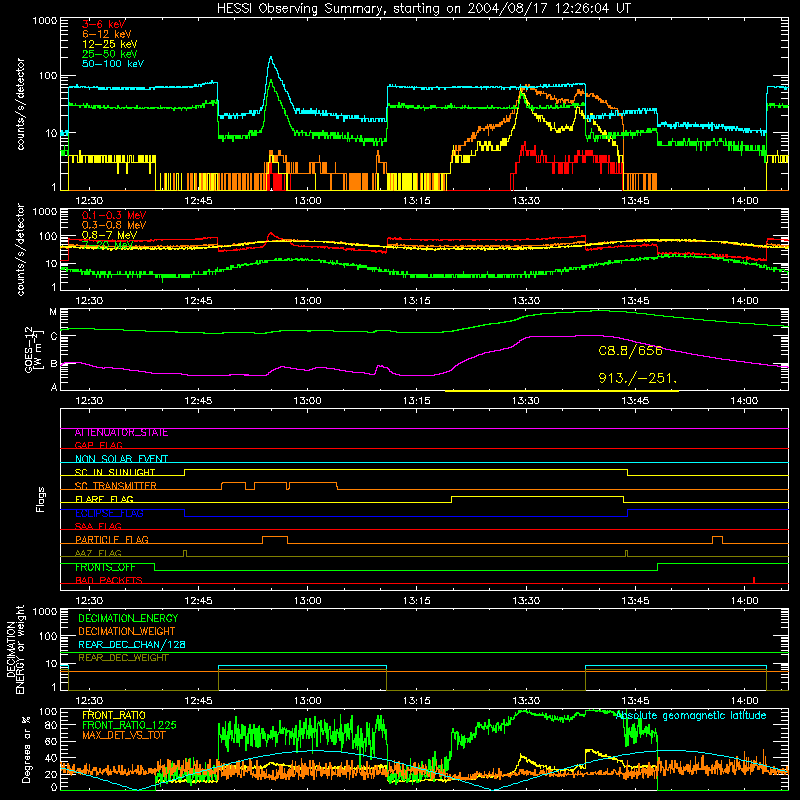Viewport: 800px width, 800px height.
Task: Click the 50-100 keV peak near 12:55
Action: (271, 58)
